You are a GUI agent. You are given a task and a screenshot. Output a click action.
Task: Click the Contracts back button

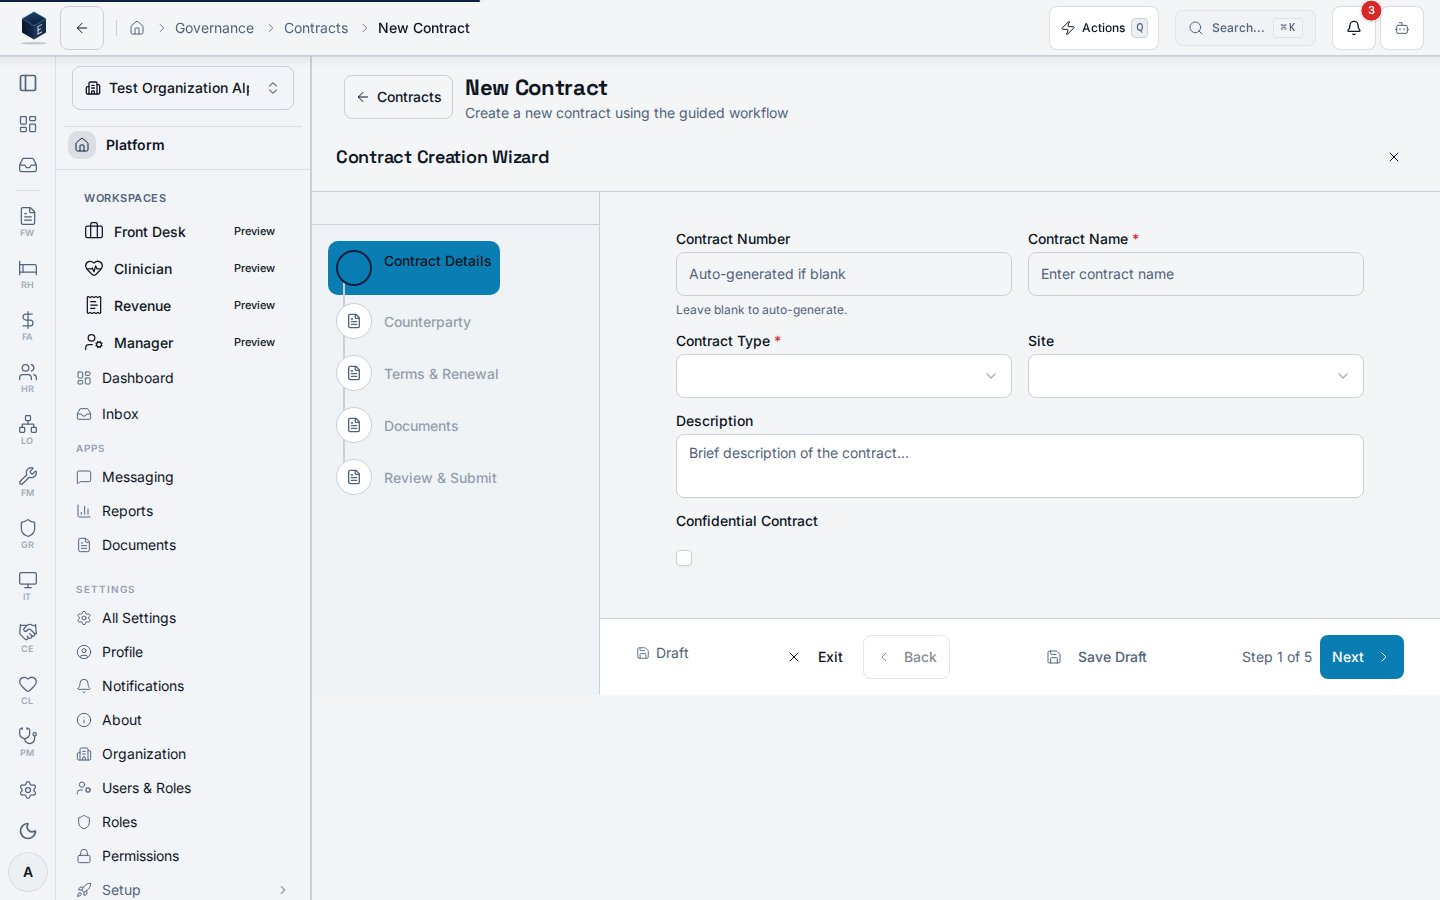pyautogui.click(x=398, y=97)
